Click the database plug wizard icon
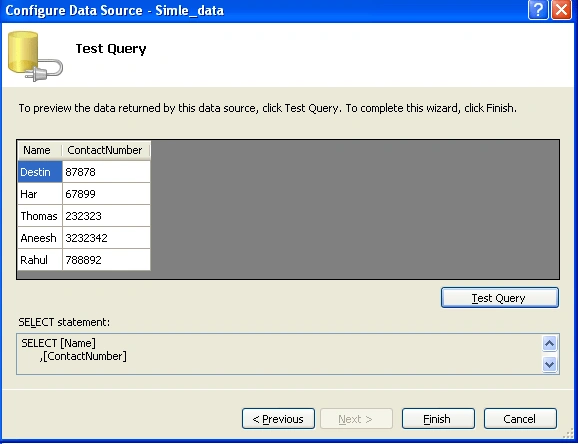Screen dimensions: 578x444 click(x=35, y=56)
